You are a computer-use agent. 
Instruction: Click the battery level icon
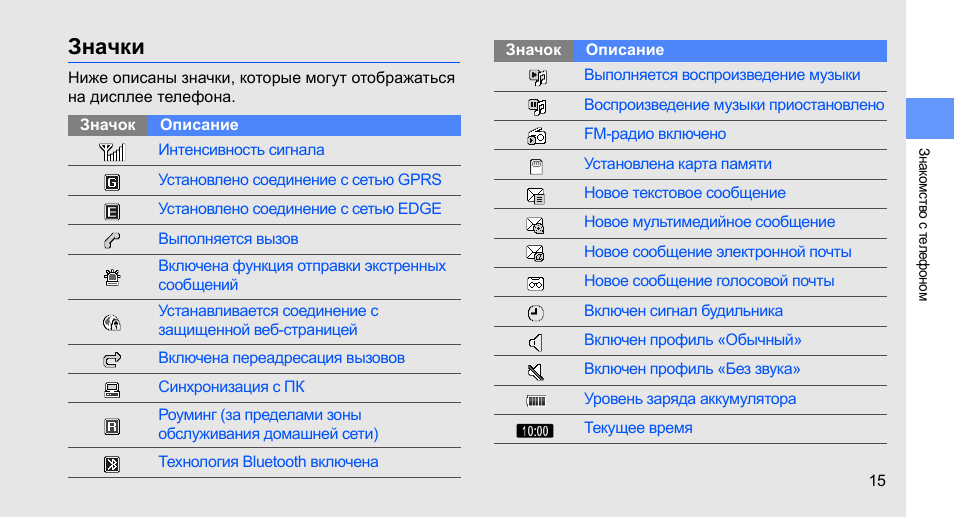pos(536,401)
